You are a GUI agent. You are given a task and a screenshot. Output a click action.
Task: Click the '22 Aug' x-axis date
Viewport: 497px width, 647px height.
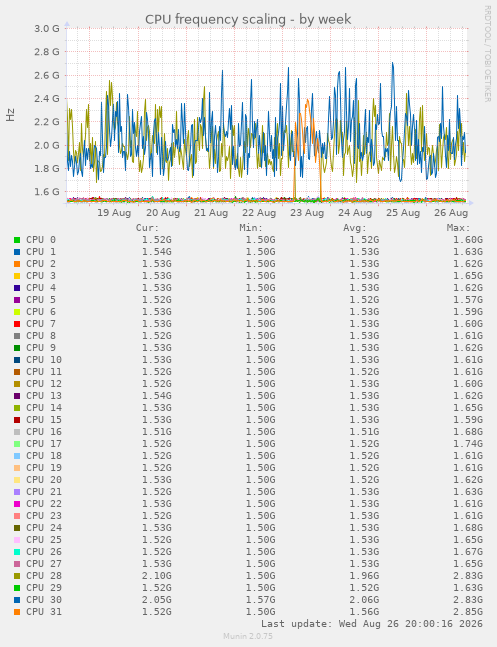pos(259,213)
